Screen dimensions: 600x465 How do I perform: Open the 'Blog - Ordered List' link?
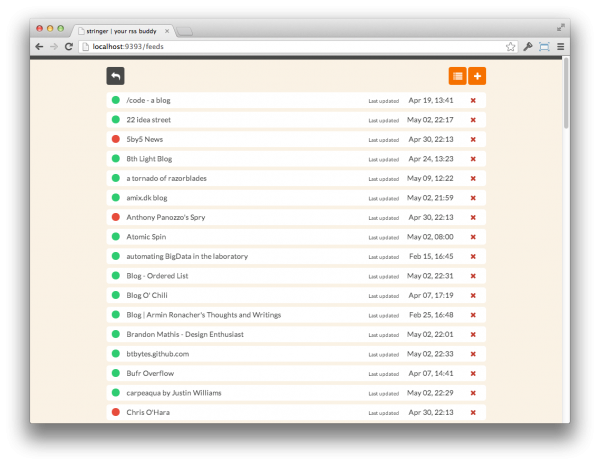pos(157,276)
